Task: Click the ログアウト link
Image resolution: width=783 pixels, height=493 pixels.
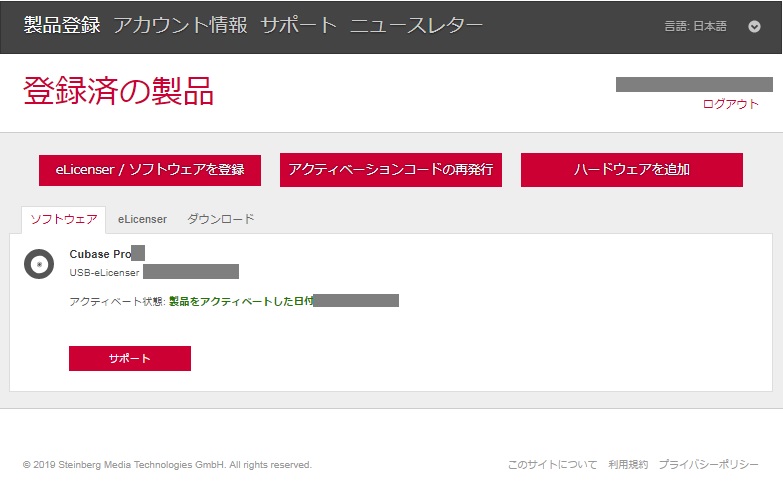Action: click(731, 104)
